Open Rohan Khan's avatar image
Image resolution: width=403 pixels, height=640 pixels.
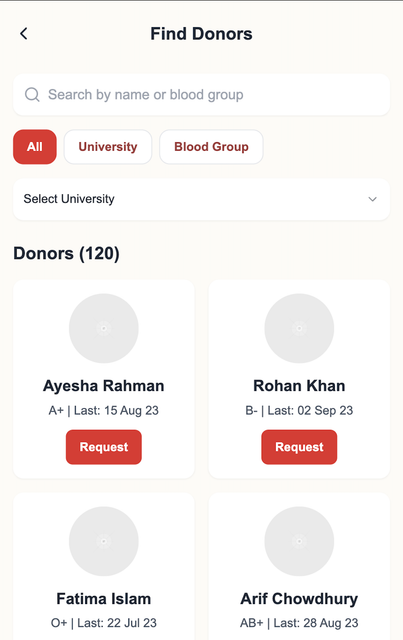299,328
